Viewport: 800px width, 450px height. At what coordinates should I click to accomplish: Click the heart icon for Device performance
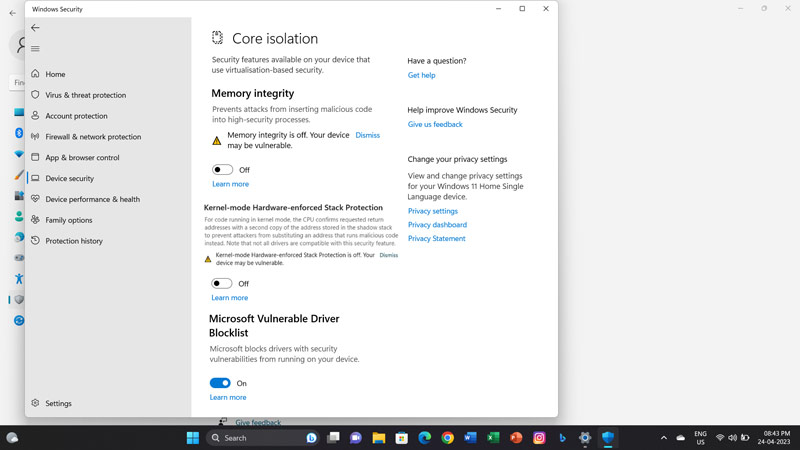pos(35,198)
